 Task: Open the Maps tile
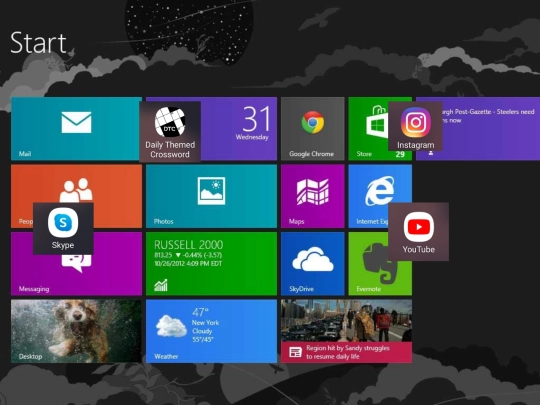click(312, 196)
